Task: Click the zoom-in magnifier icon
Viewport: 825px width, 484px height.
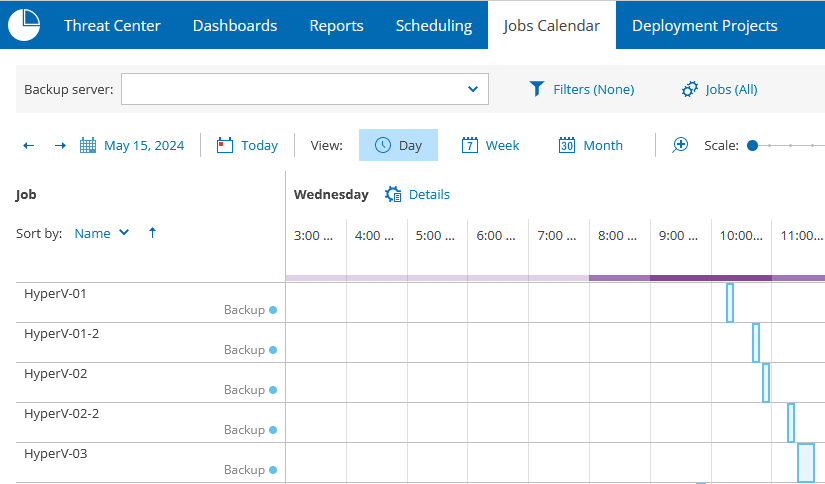Action: tap(680, 145)
